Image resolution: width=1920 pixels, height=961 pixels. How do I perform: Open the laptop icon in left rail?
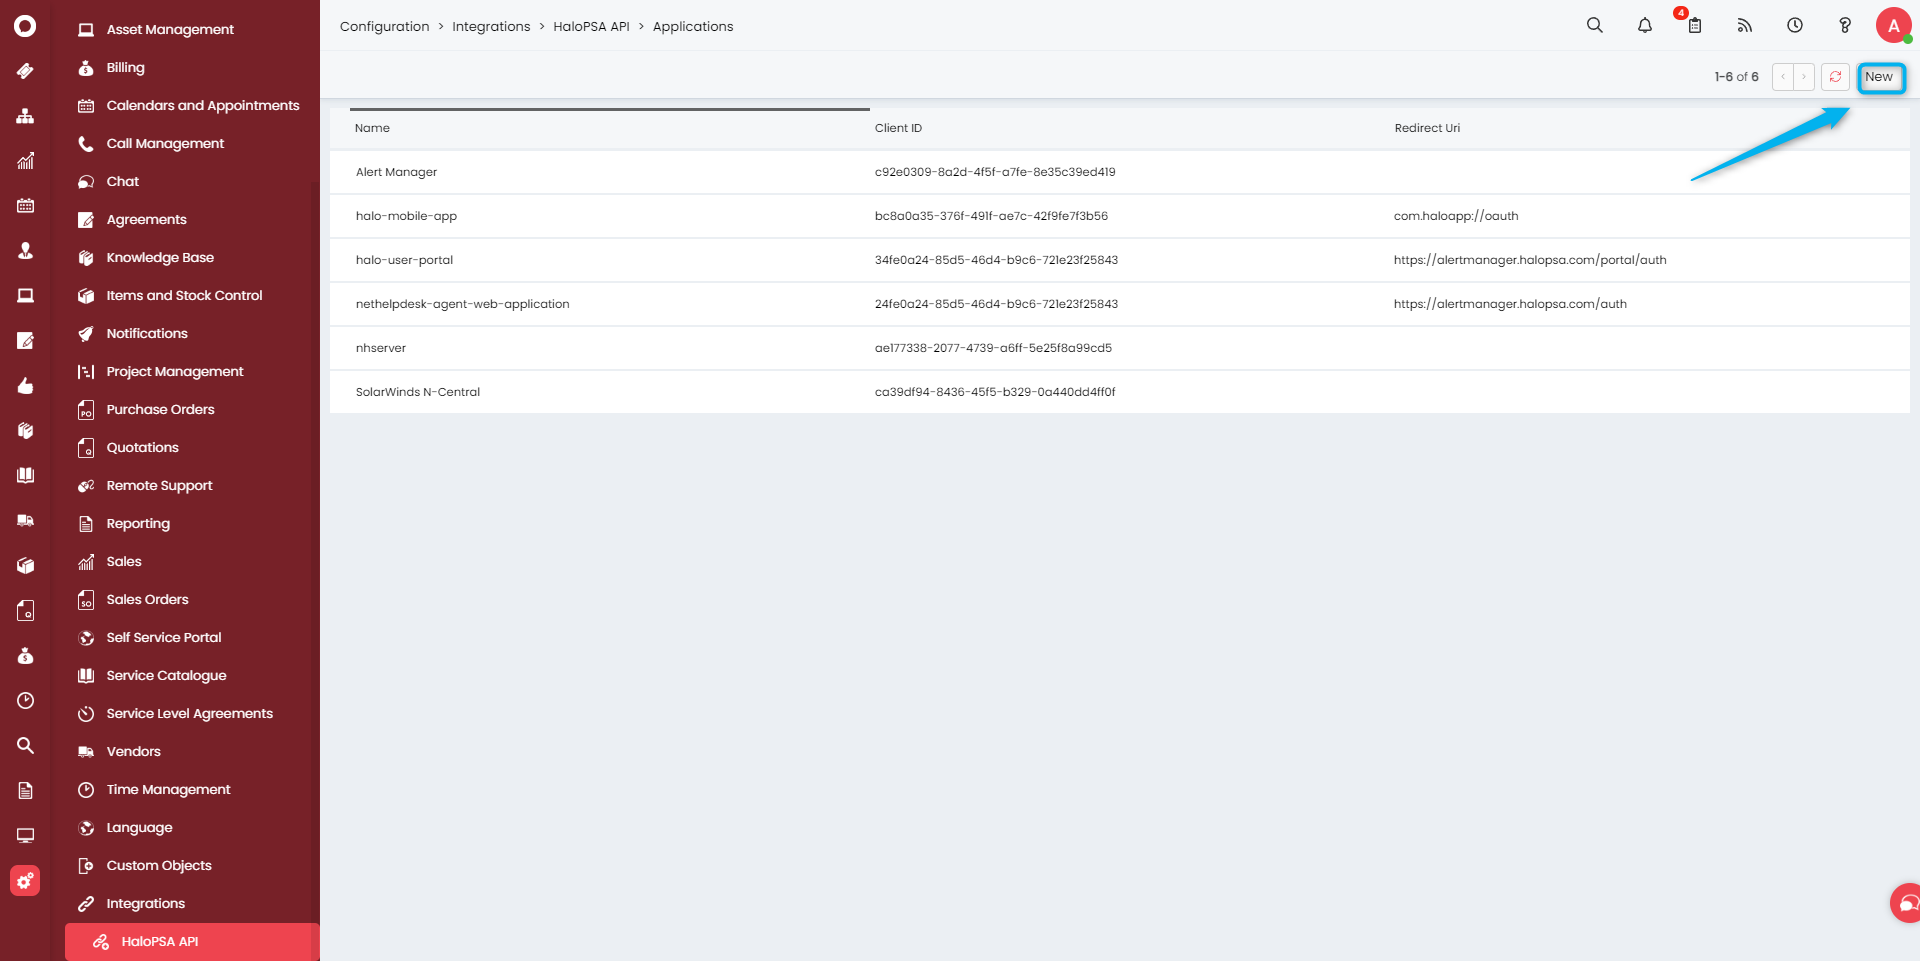[x=25, y=296]
